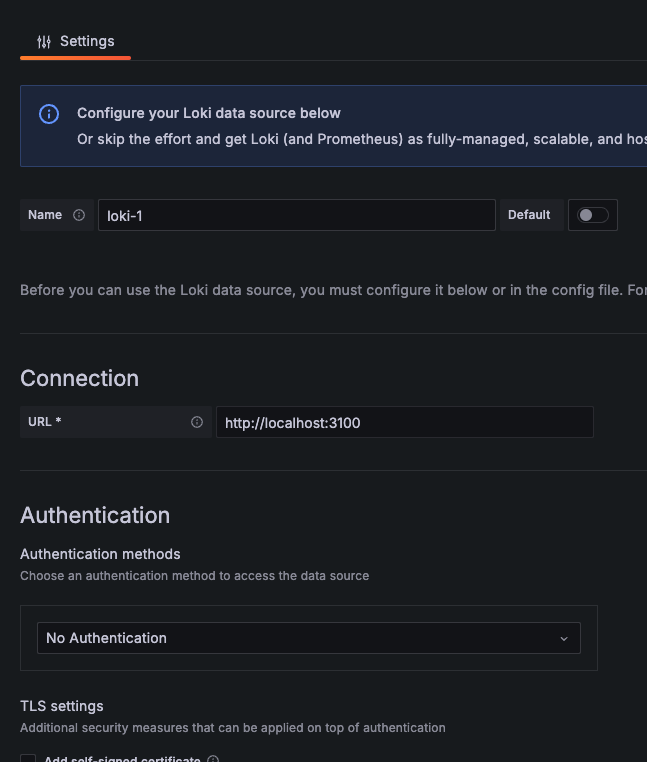Image resolution: width=647 pixels, height=762 pixels.
Task: Click the Settings sliders icon
Action: click(x=44, y=42)
